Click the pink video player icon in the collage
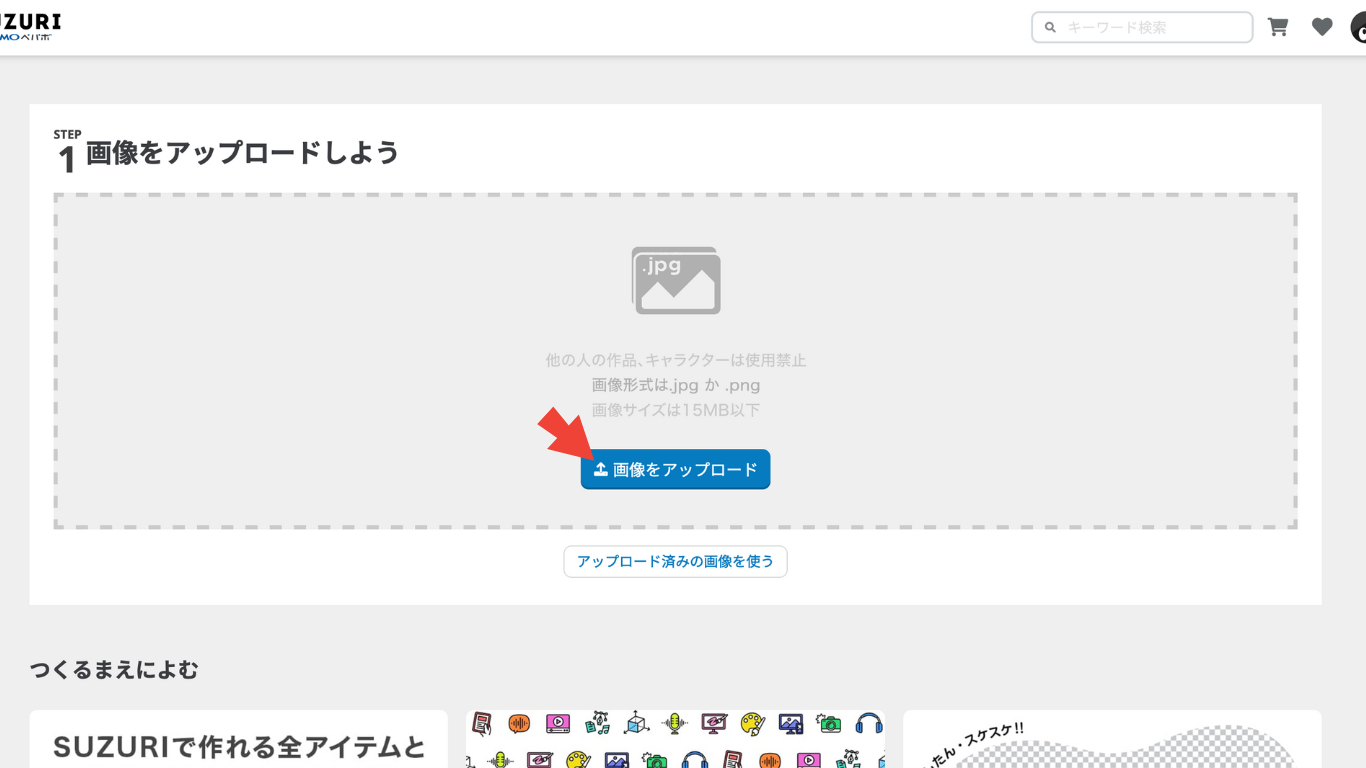 (557, 723)
